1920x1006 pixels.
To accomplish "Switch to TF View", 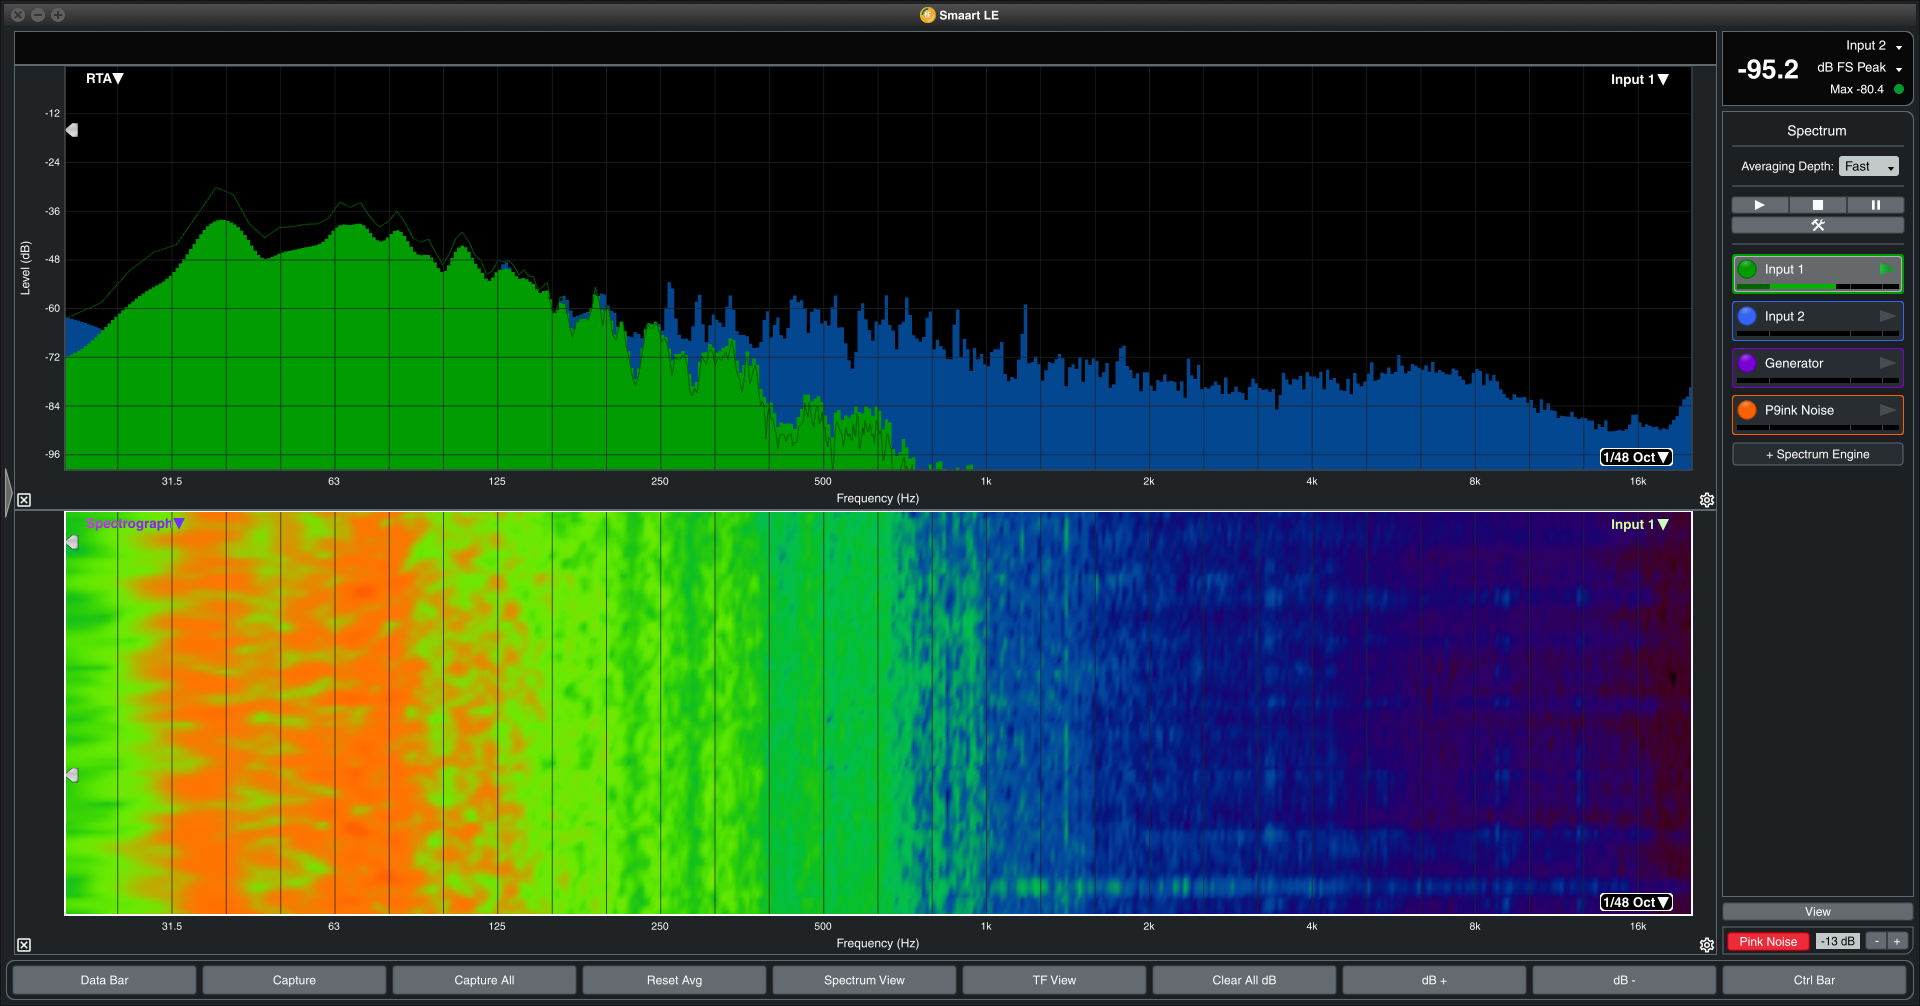I will pos(1054,980).
